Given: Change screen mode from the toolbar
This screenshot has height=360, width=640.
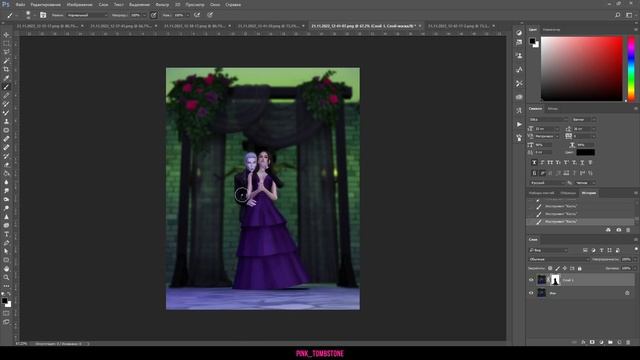Looking at the screenshot, I should [6, 322].
